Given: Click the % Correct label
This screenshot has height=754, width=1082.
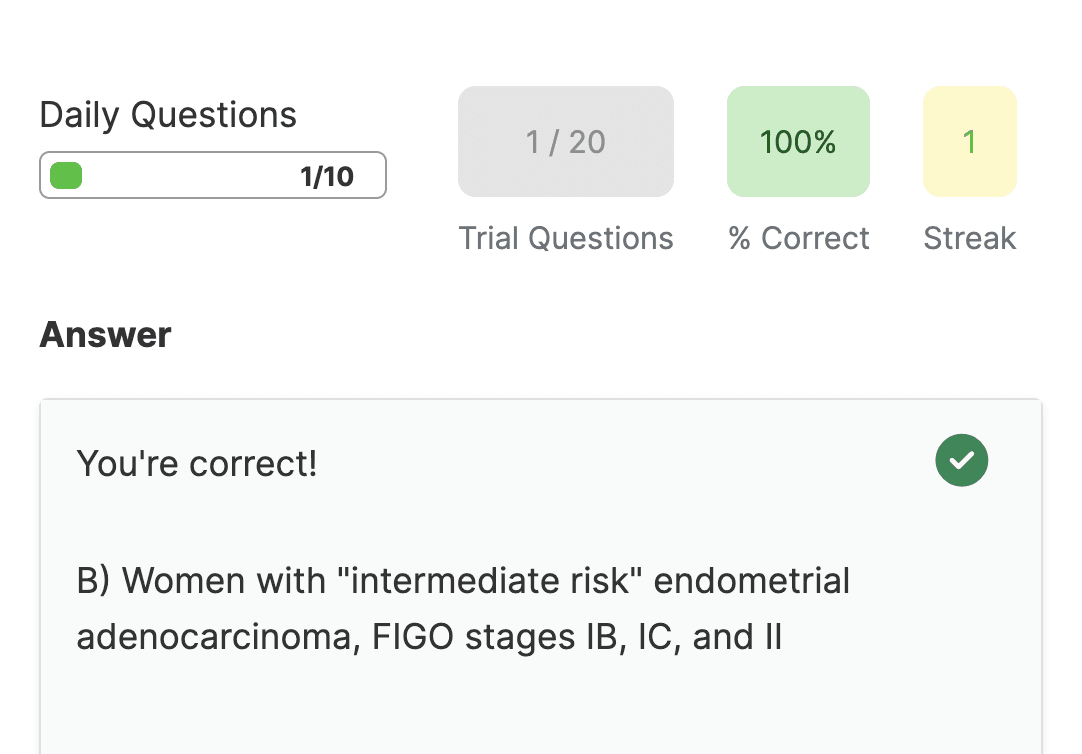Looking at the screenshot, I should click(798, 238).
